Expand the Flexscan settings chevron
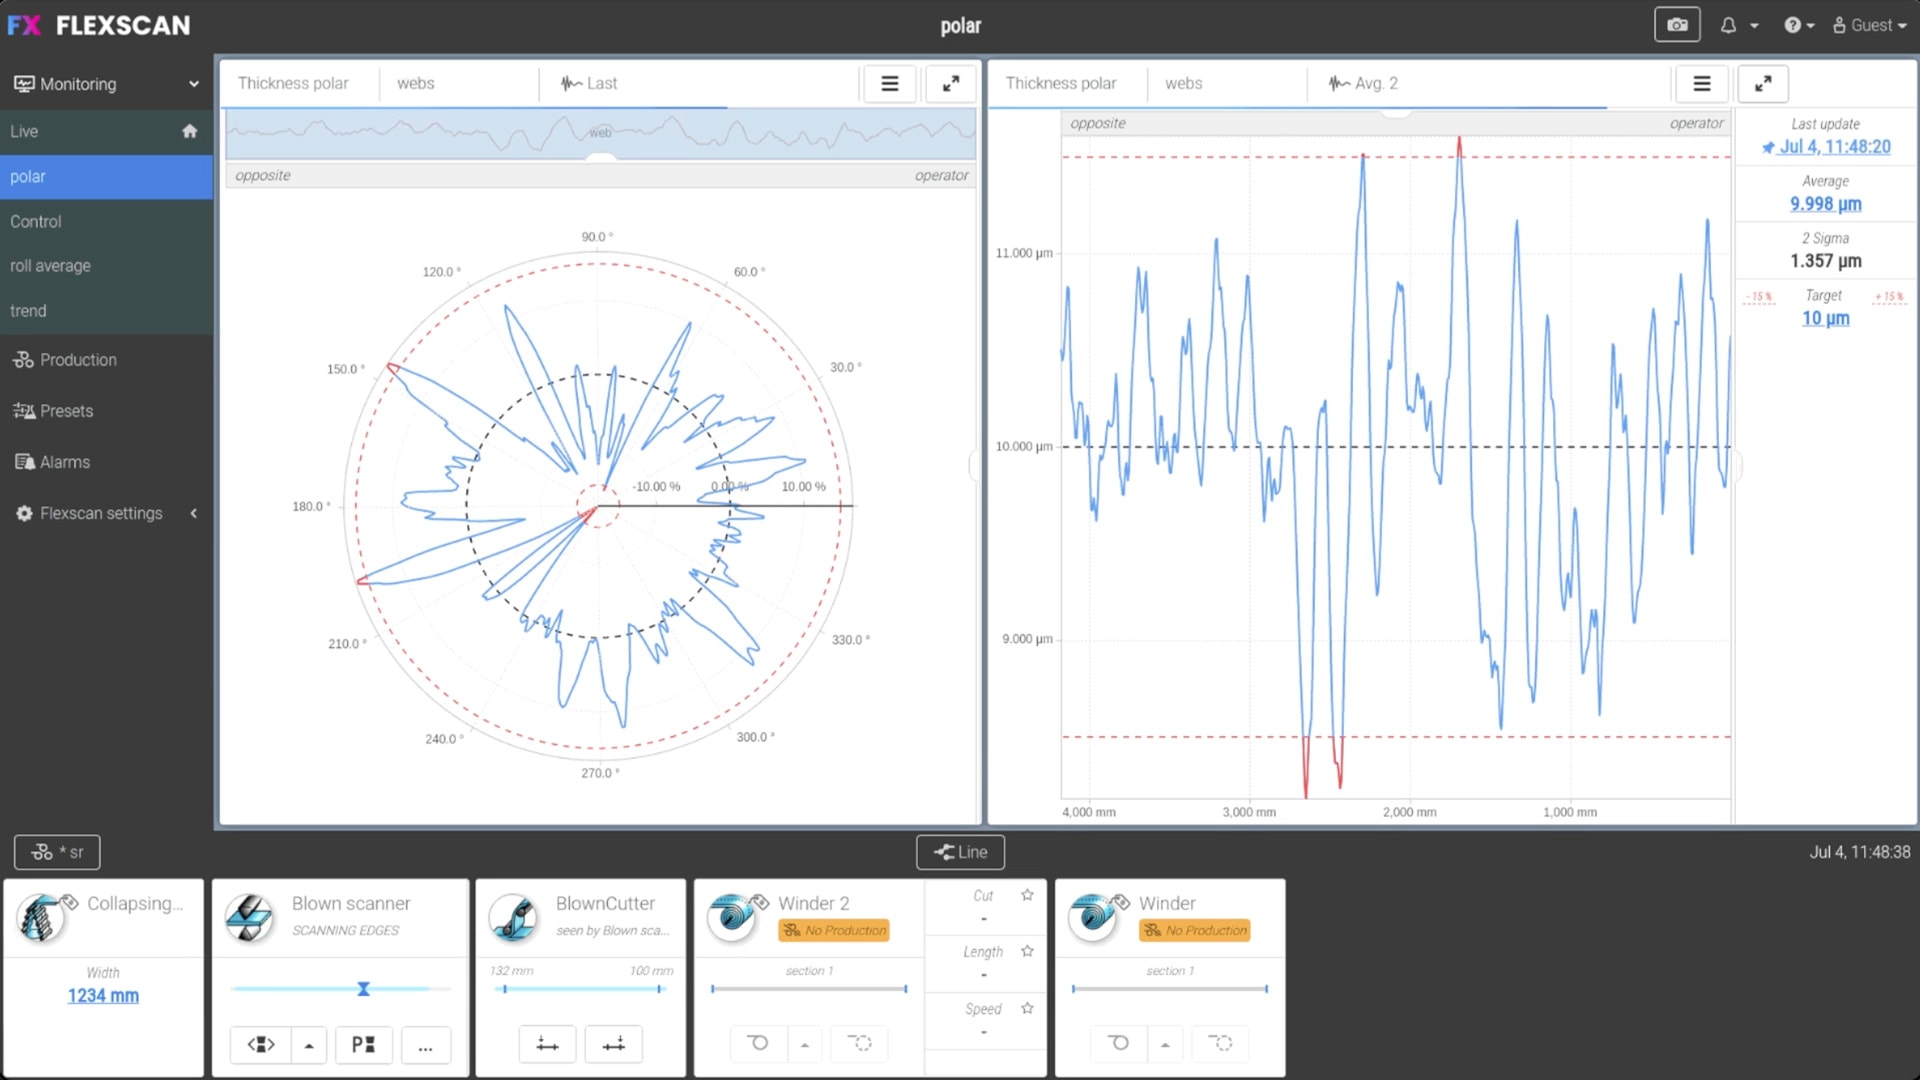 (194, 513)
